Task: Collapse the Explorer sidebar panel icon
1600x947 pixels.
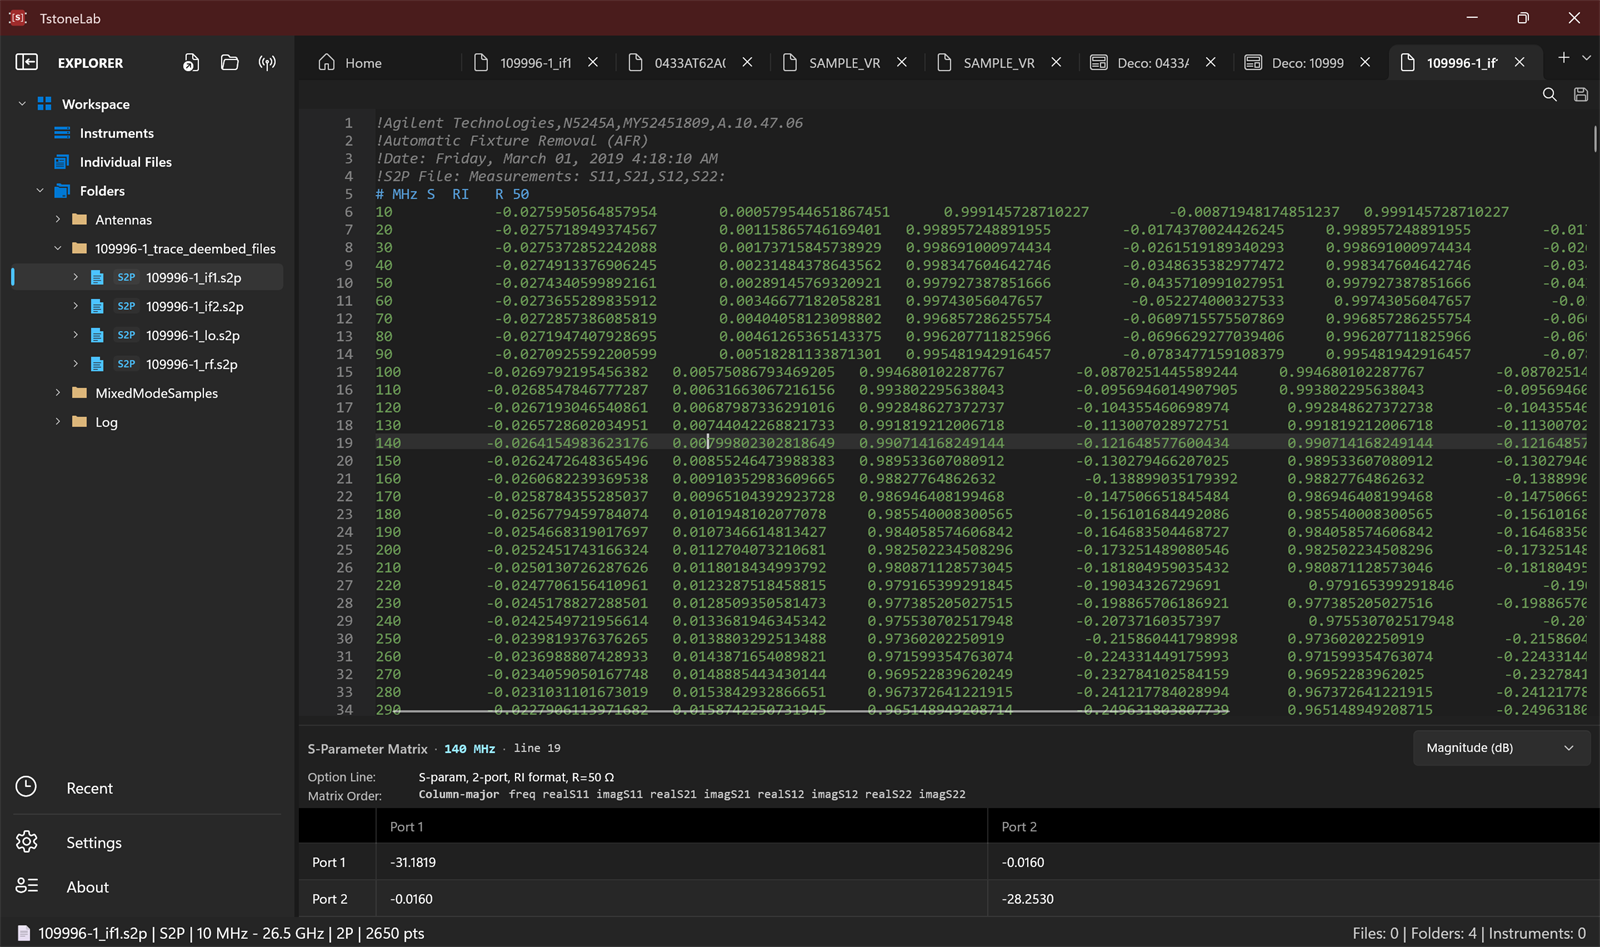Action: tap(27, 62)
